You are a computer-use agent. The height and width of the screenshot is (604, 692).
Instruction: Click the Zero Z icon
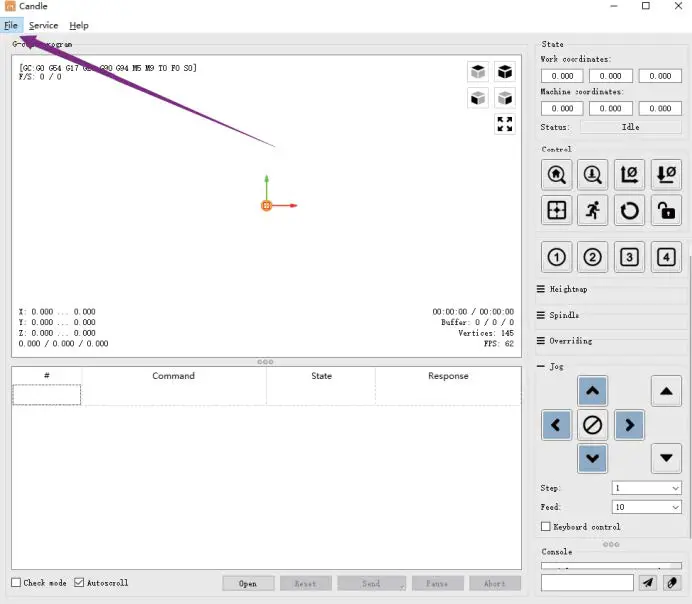pos(666,175)
